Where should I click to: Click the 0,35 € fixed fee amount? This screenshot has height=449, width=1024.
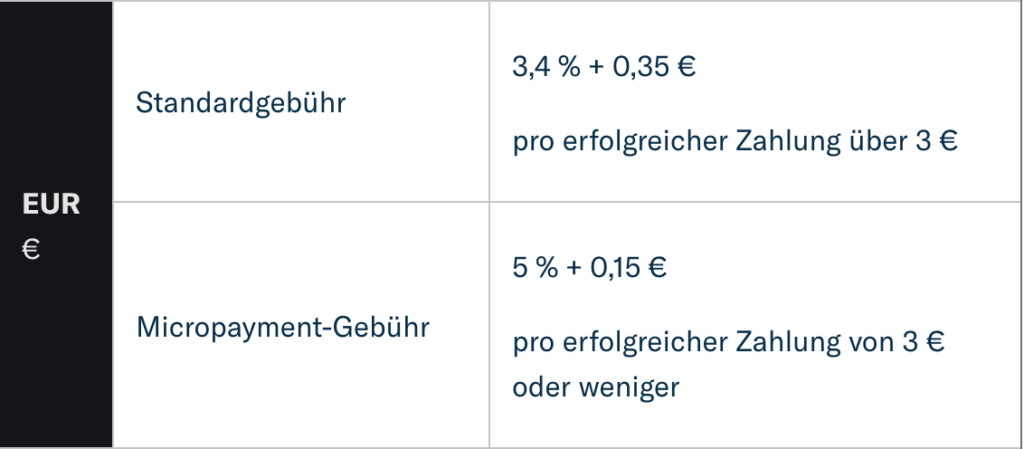(654, 67)
